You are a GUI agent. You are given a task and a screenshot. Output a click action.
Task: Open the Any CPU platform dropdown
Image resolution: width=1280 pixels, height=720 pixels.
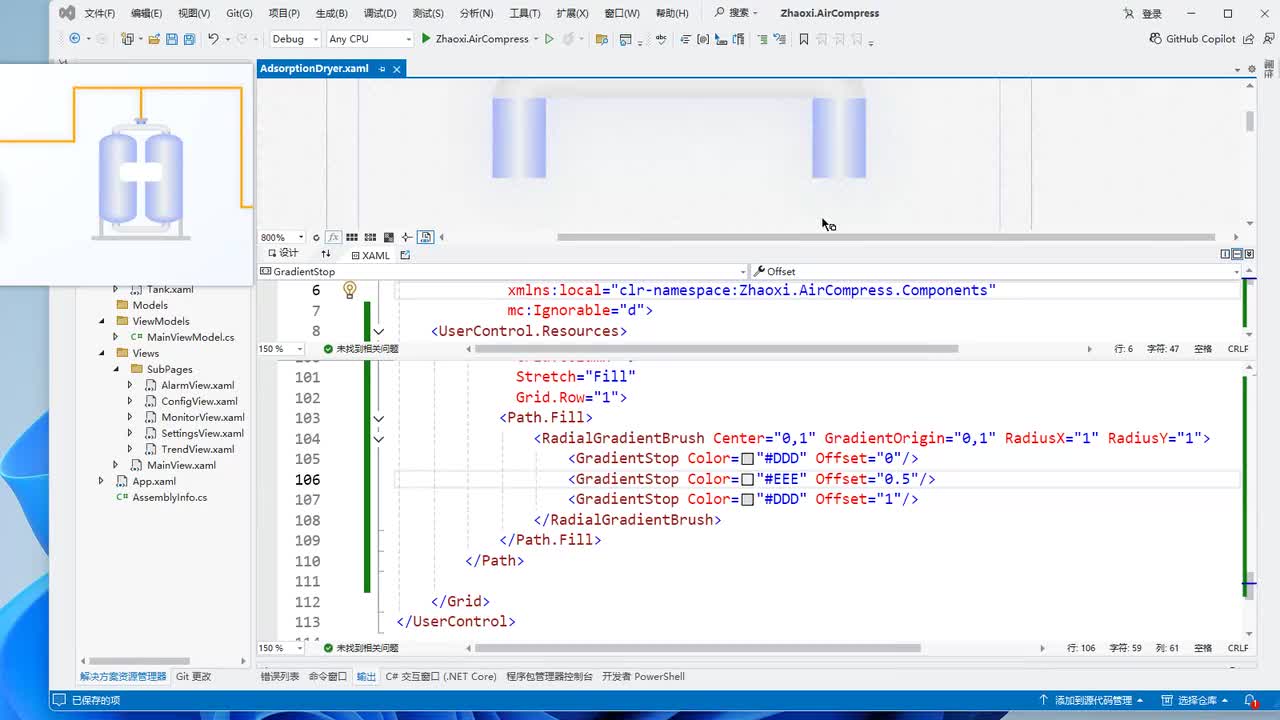point(369,39)
